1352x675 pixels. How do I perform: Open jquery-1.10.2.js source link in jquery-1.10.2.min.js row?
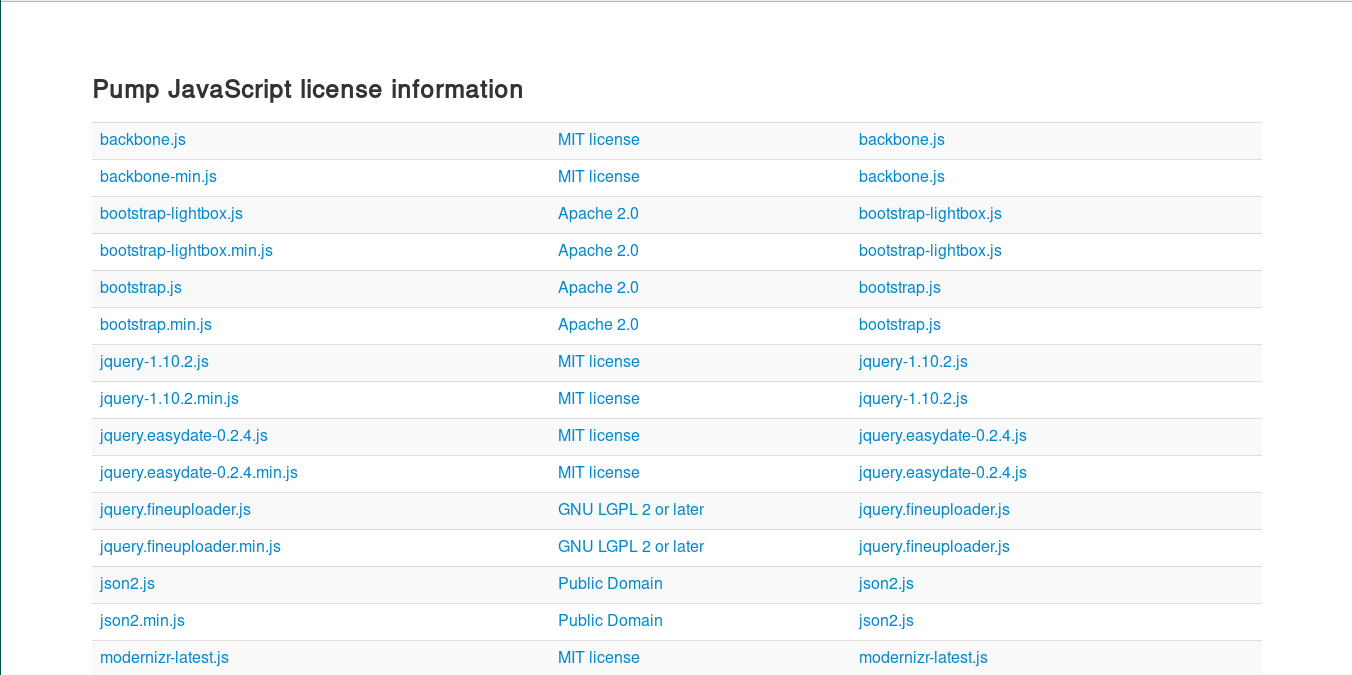[x=913, y=399]
